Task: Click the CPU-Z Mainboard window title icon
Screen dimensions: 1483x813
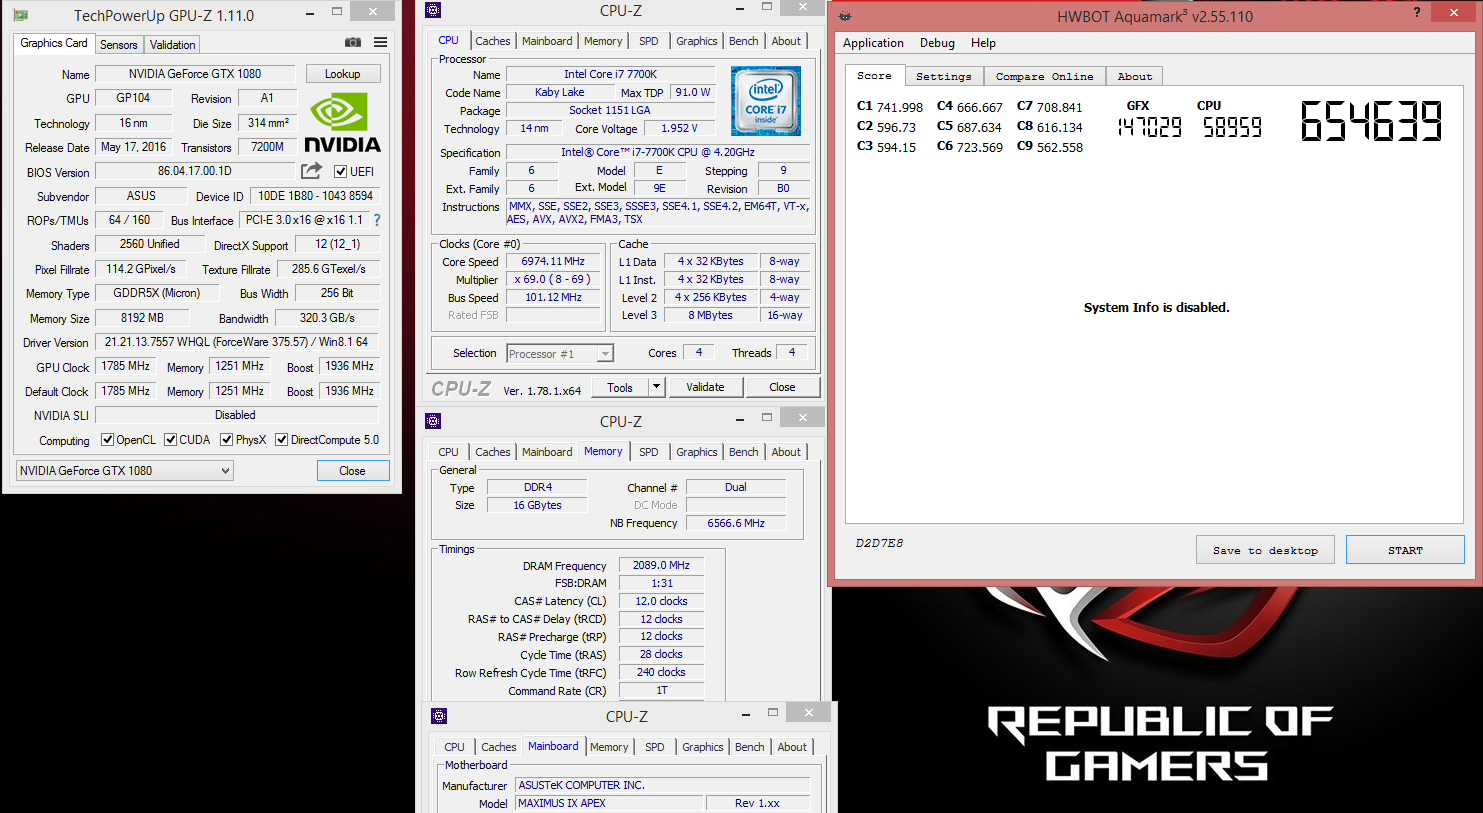Action: [x=439, y=716]
